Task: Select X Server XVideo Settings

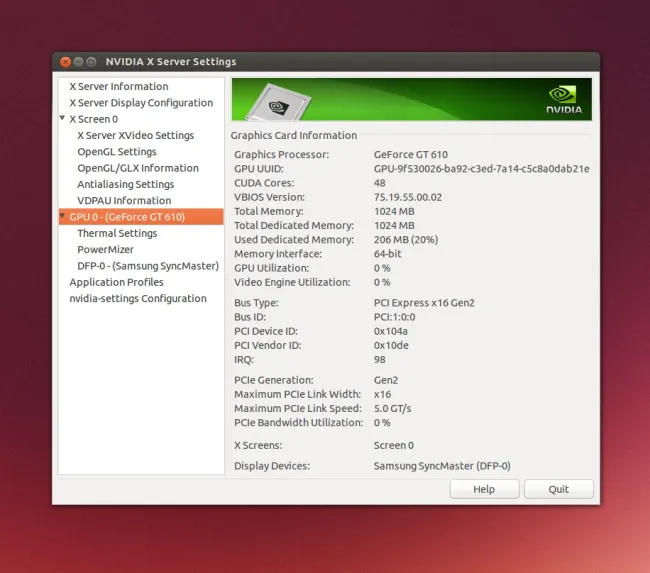Action: click(135, 136)
